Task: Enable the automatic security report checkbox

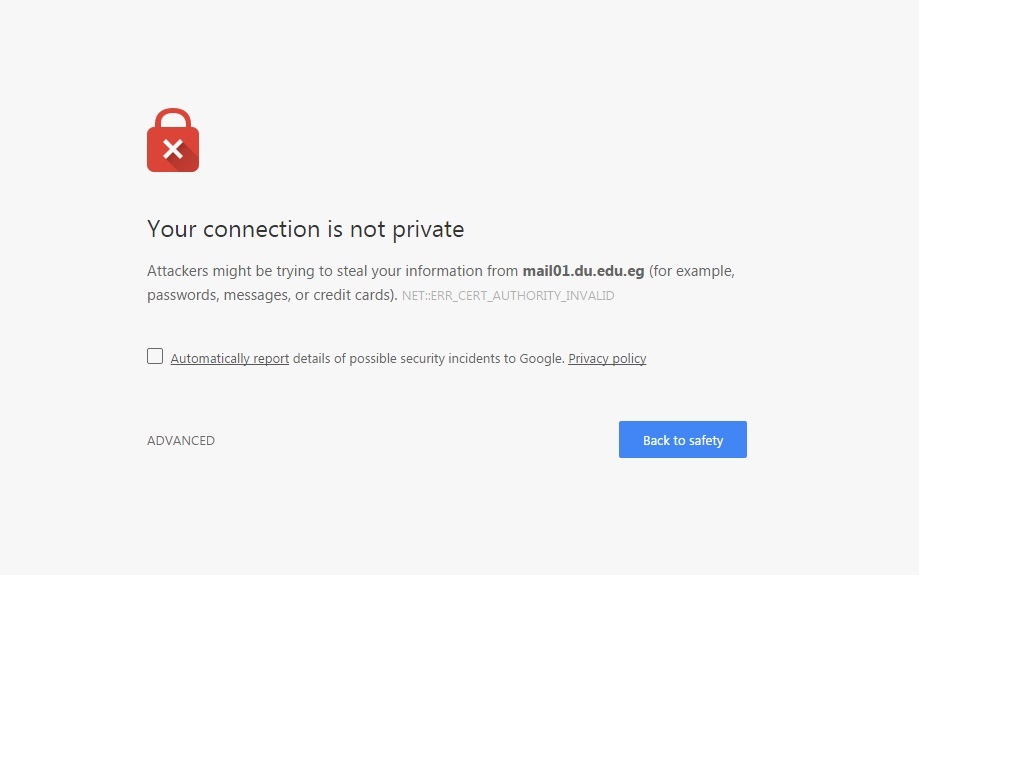Action: coord(155,356)
